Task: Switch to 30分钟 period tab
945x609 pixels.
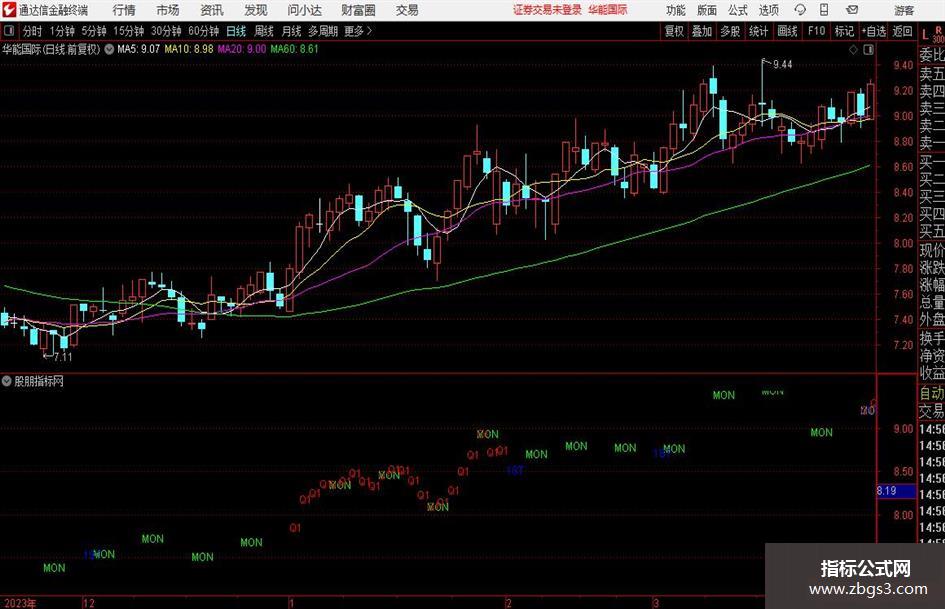Action: pyautogui.click(x=166, y=31)
